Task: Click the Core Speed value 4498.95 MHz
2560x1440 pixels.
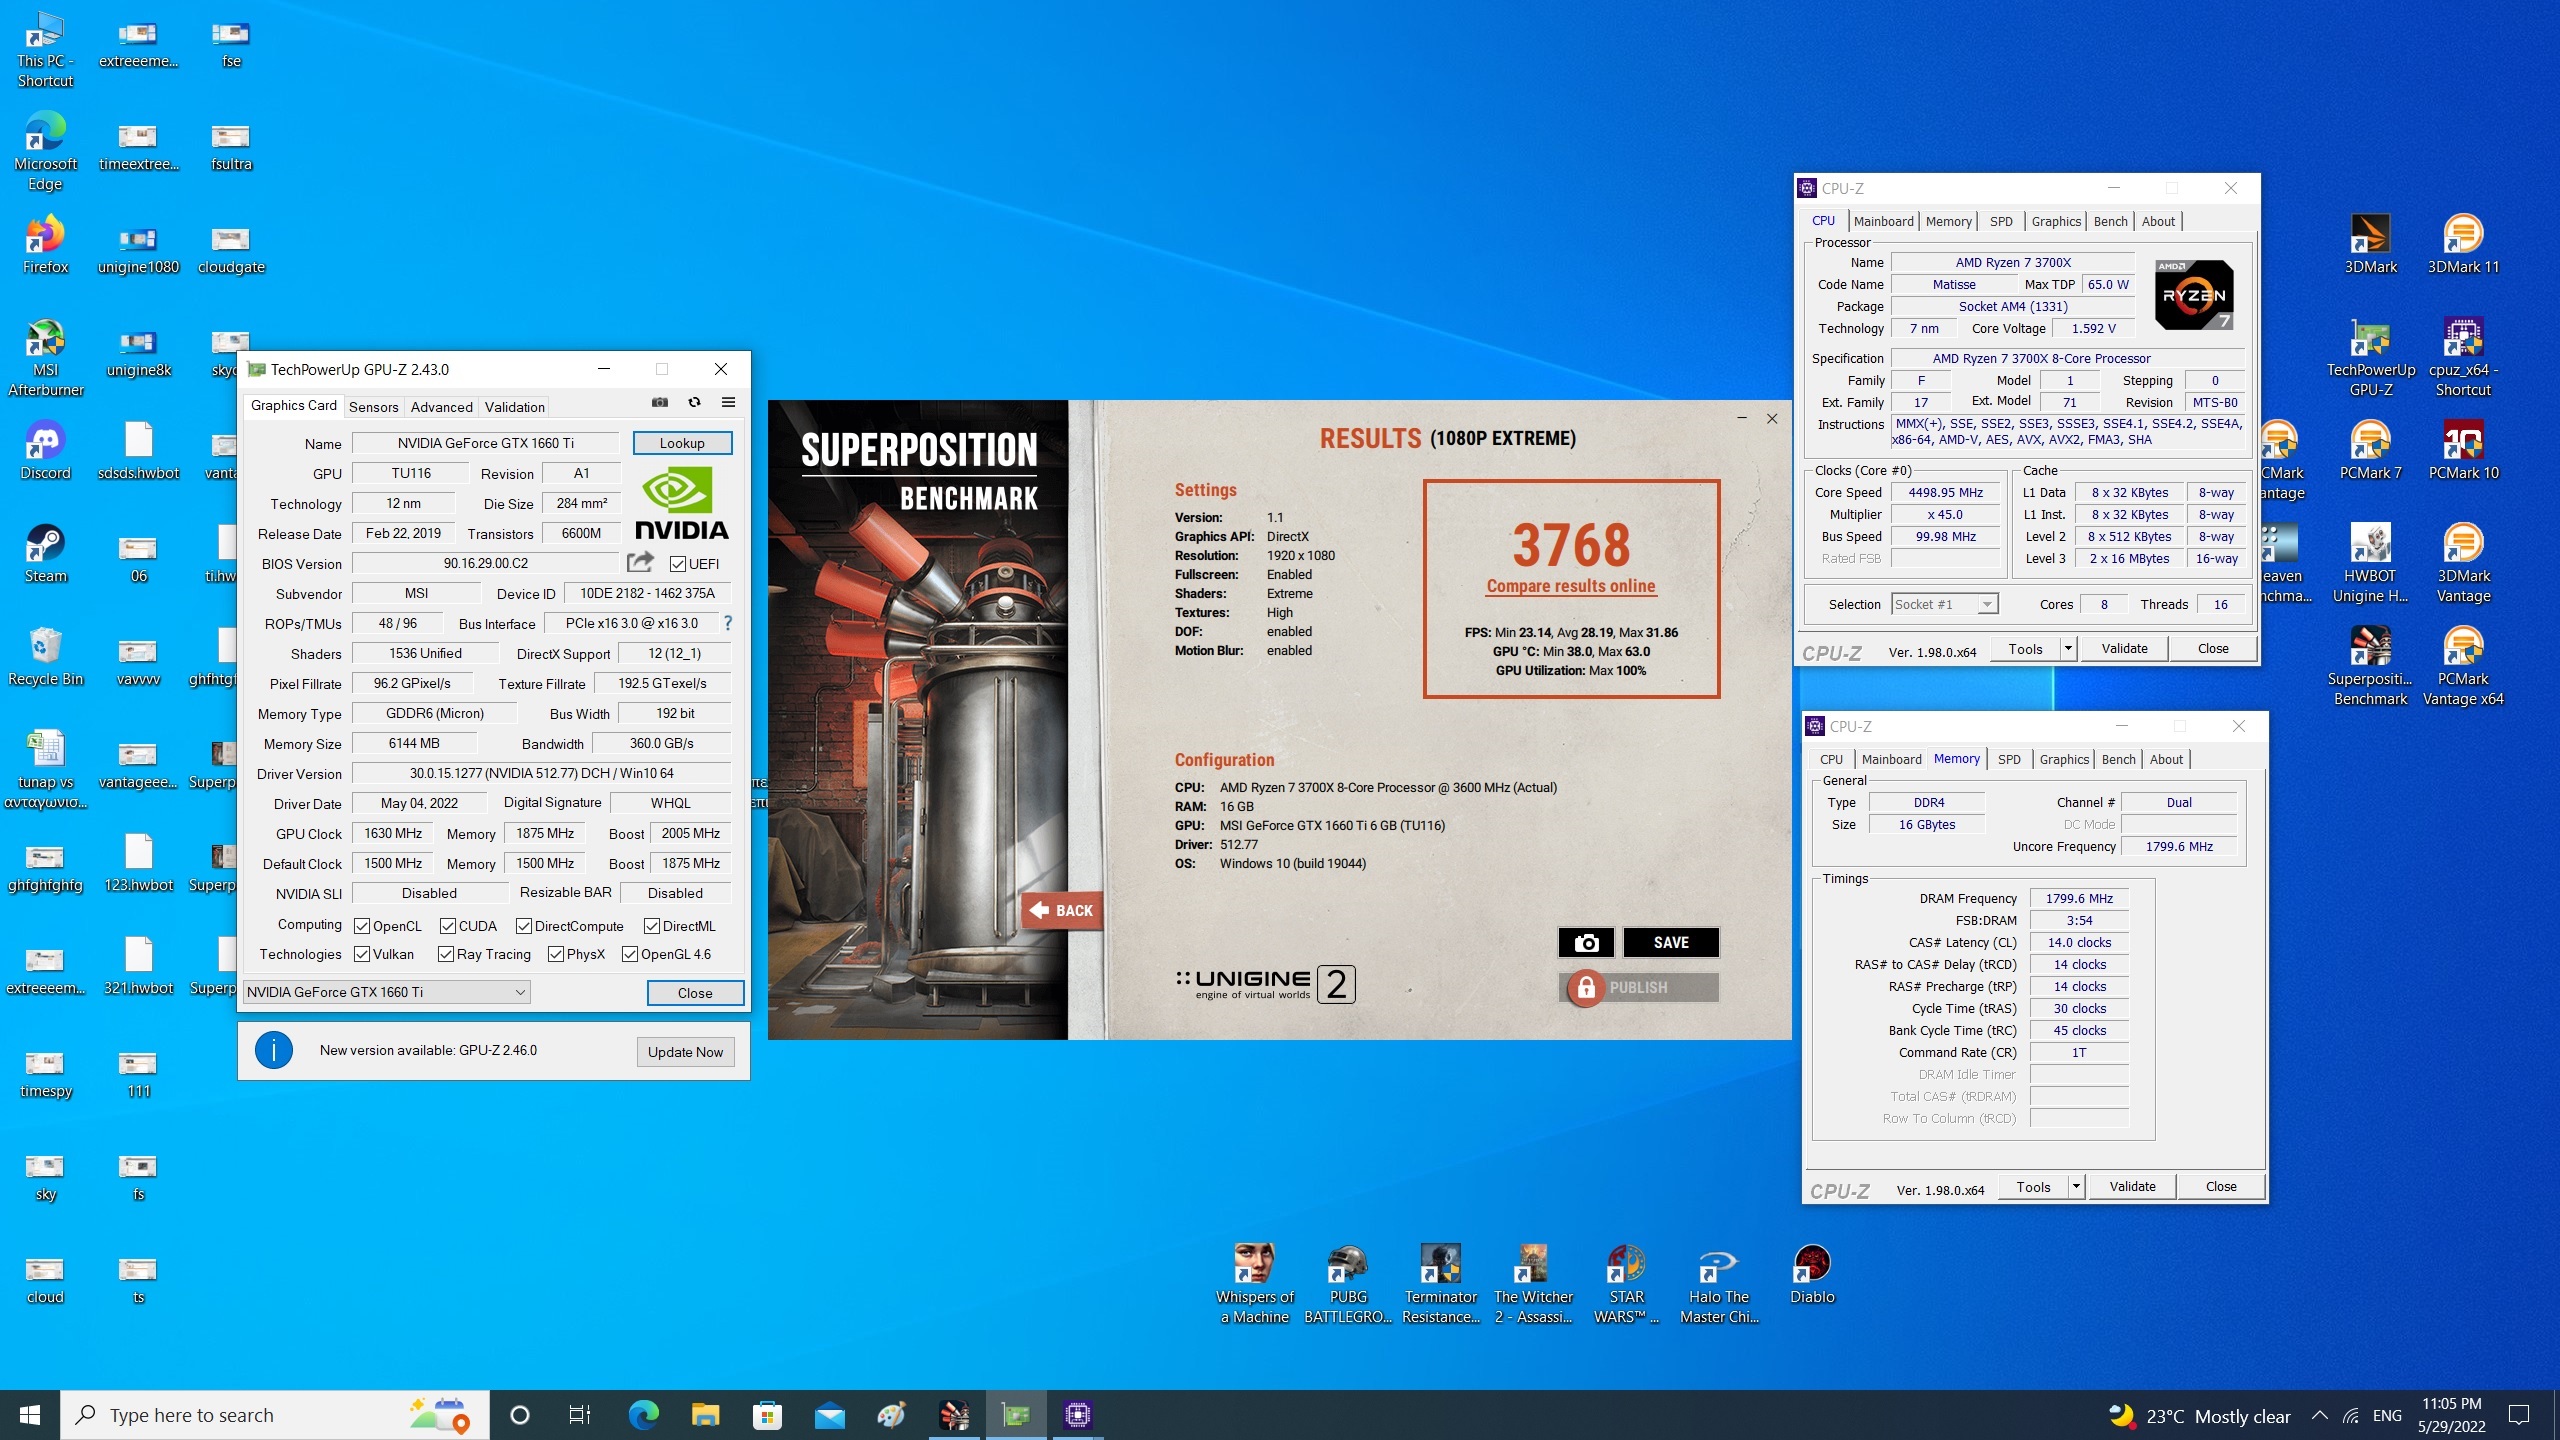Action: click(x=1945, y=493)
